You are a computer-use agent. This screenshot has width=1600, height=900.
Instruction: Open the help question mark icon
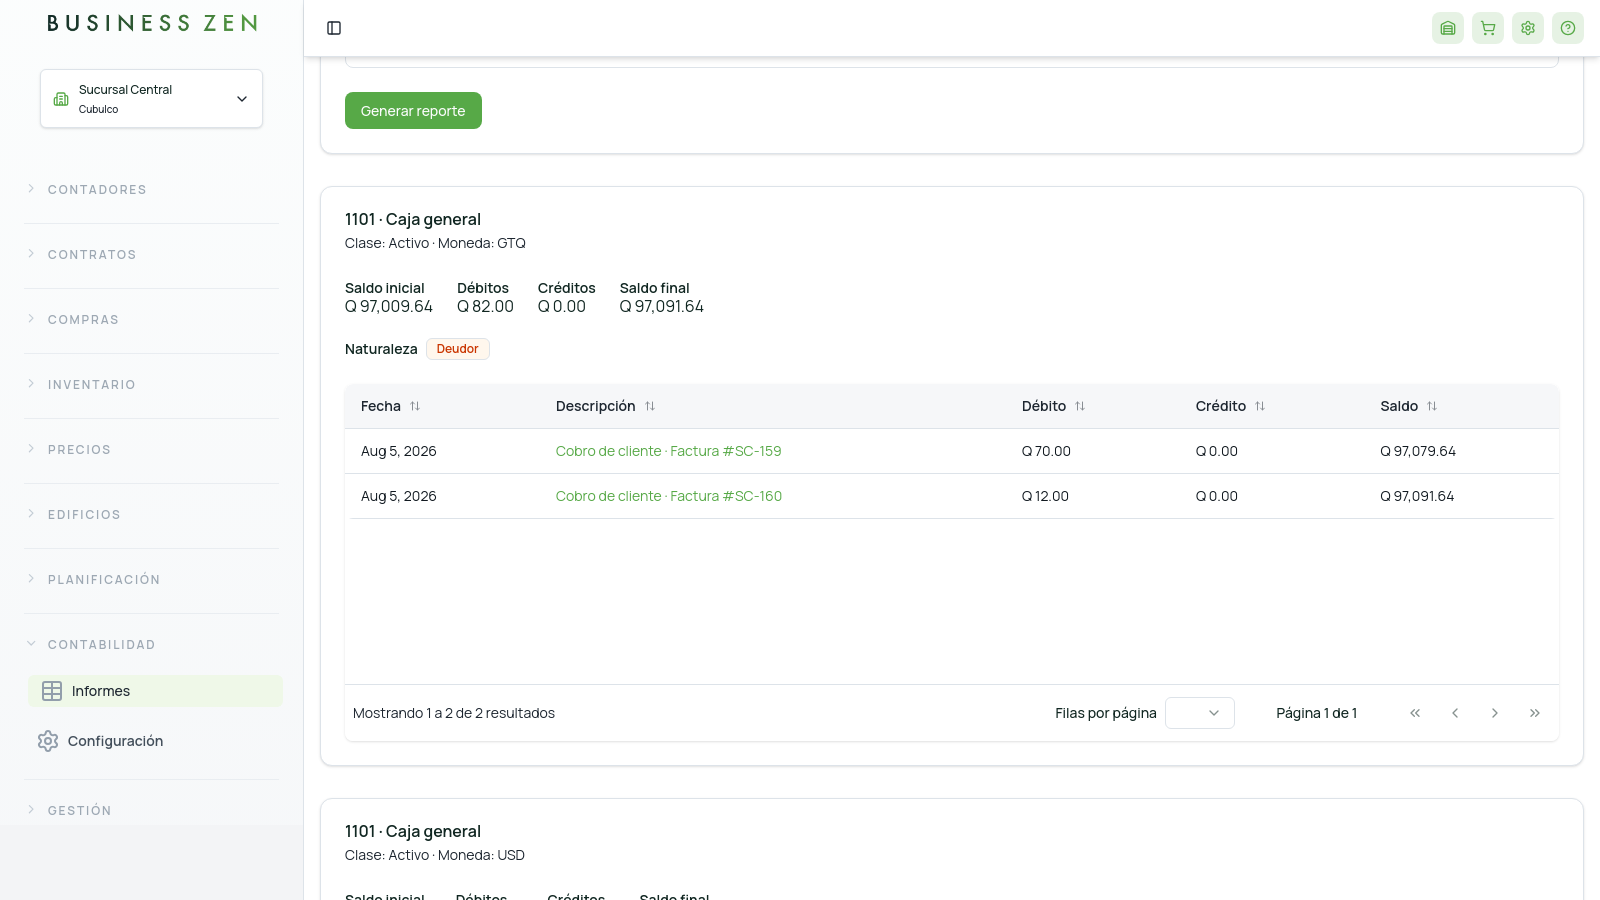pyautogui.click(x=1568, y=28)
